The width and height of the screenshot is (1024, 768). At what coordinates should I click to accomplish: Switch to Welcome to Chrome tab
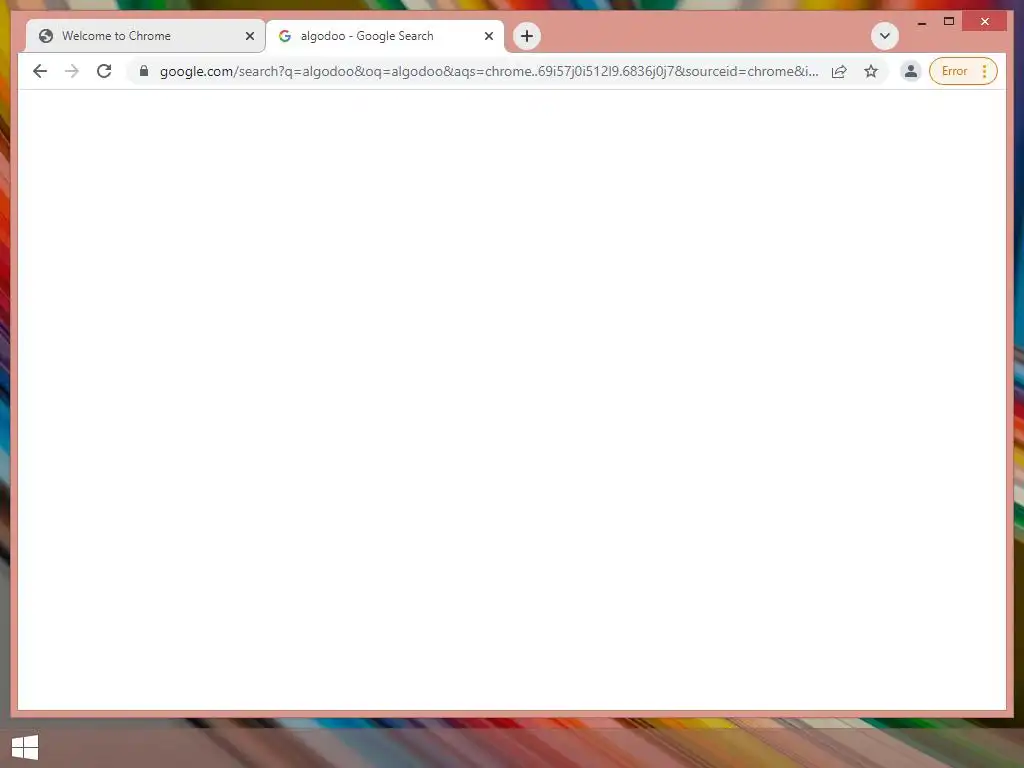click(x=145, y=36)
